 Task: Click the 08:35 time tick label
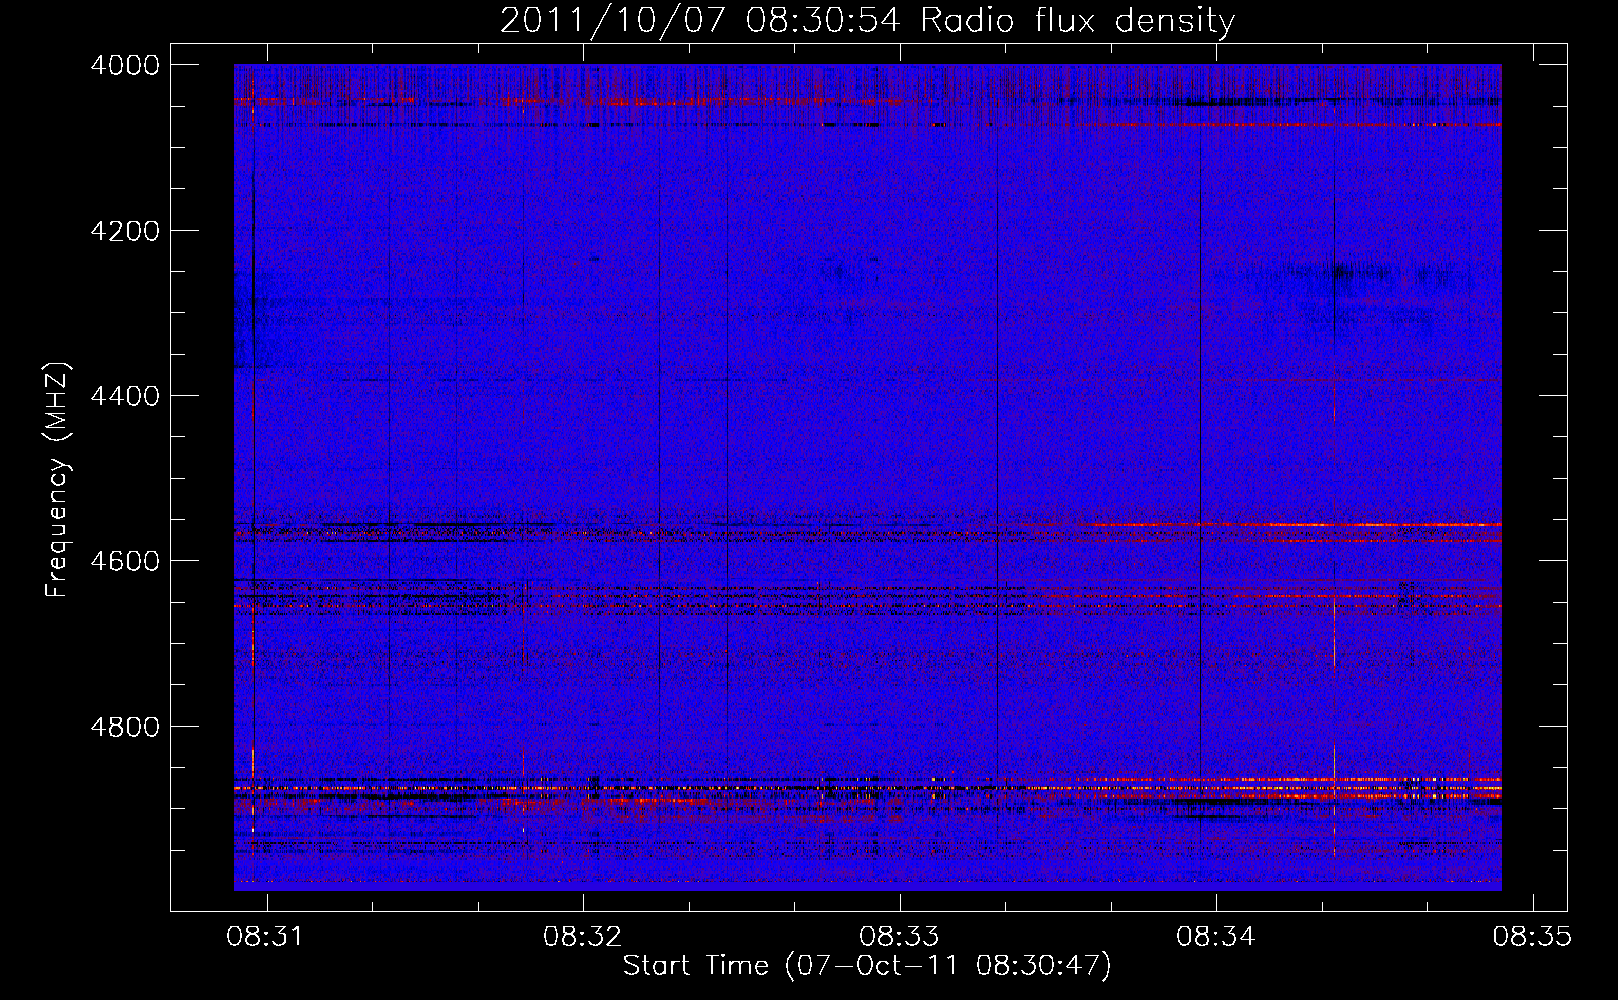point(1532,936)
